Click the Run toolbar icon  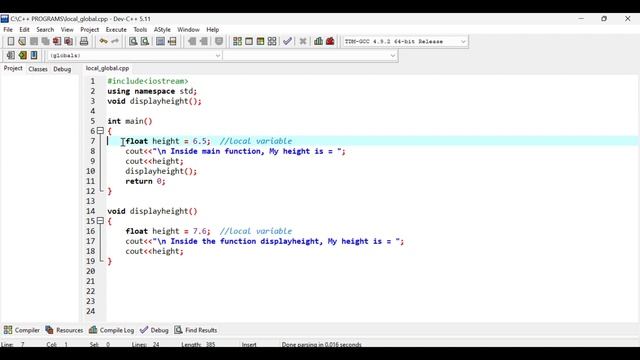(249, 41)
